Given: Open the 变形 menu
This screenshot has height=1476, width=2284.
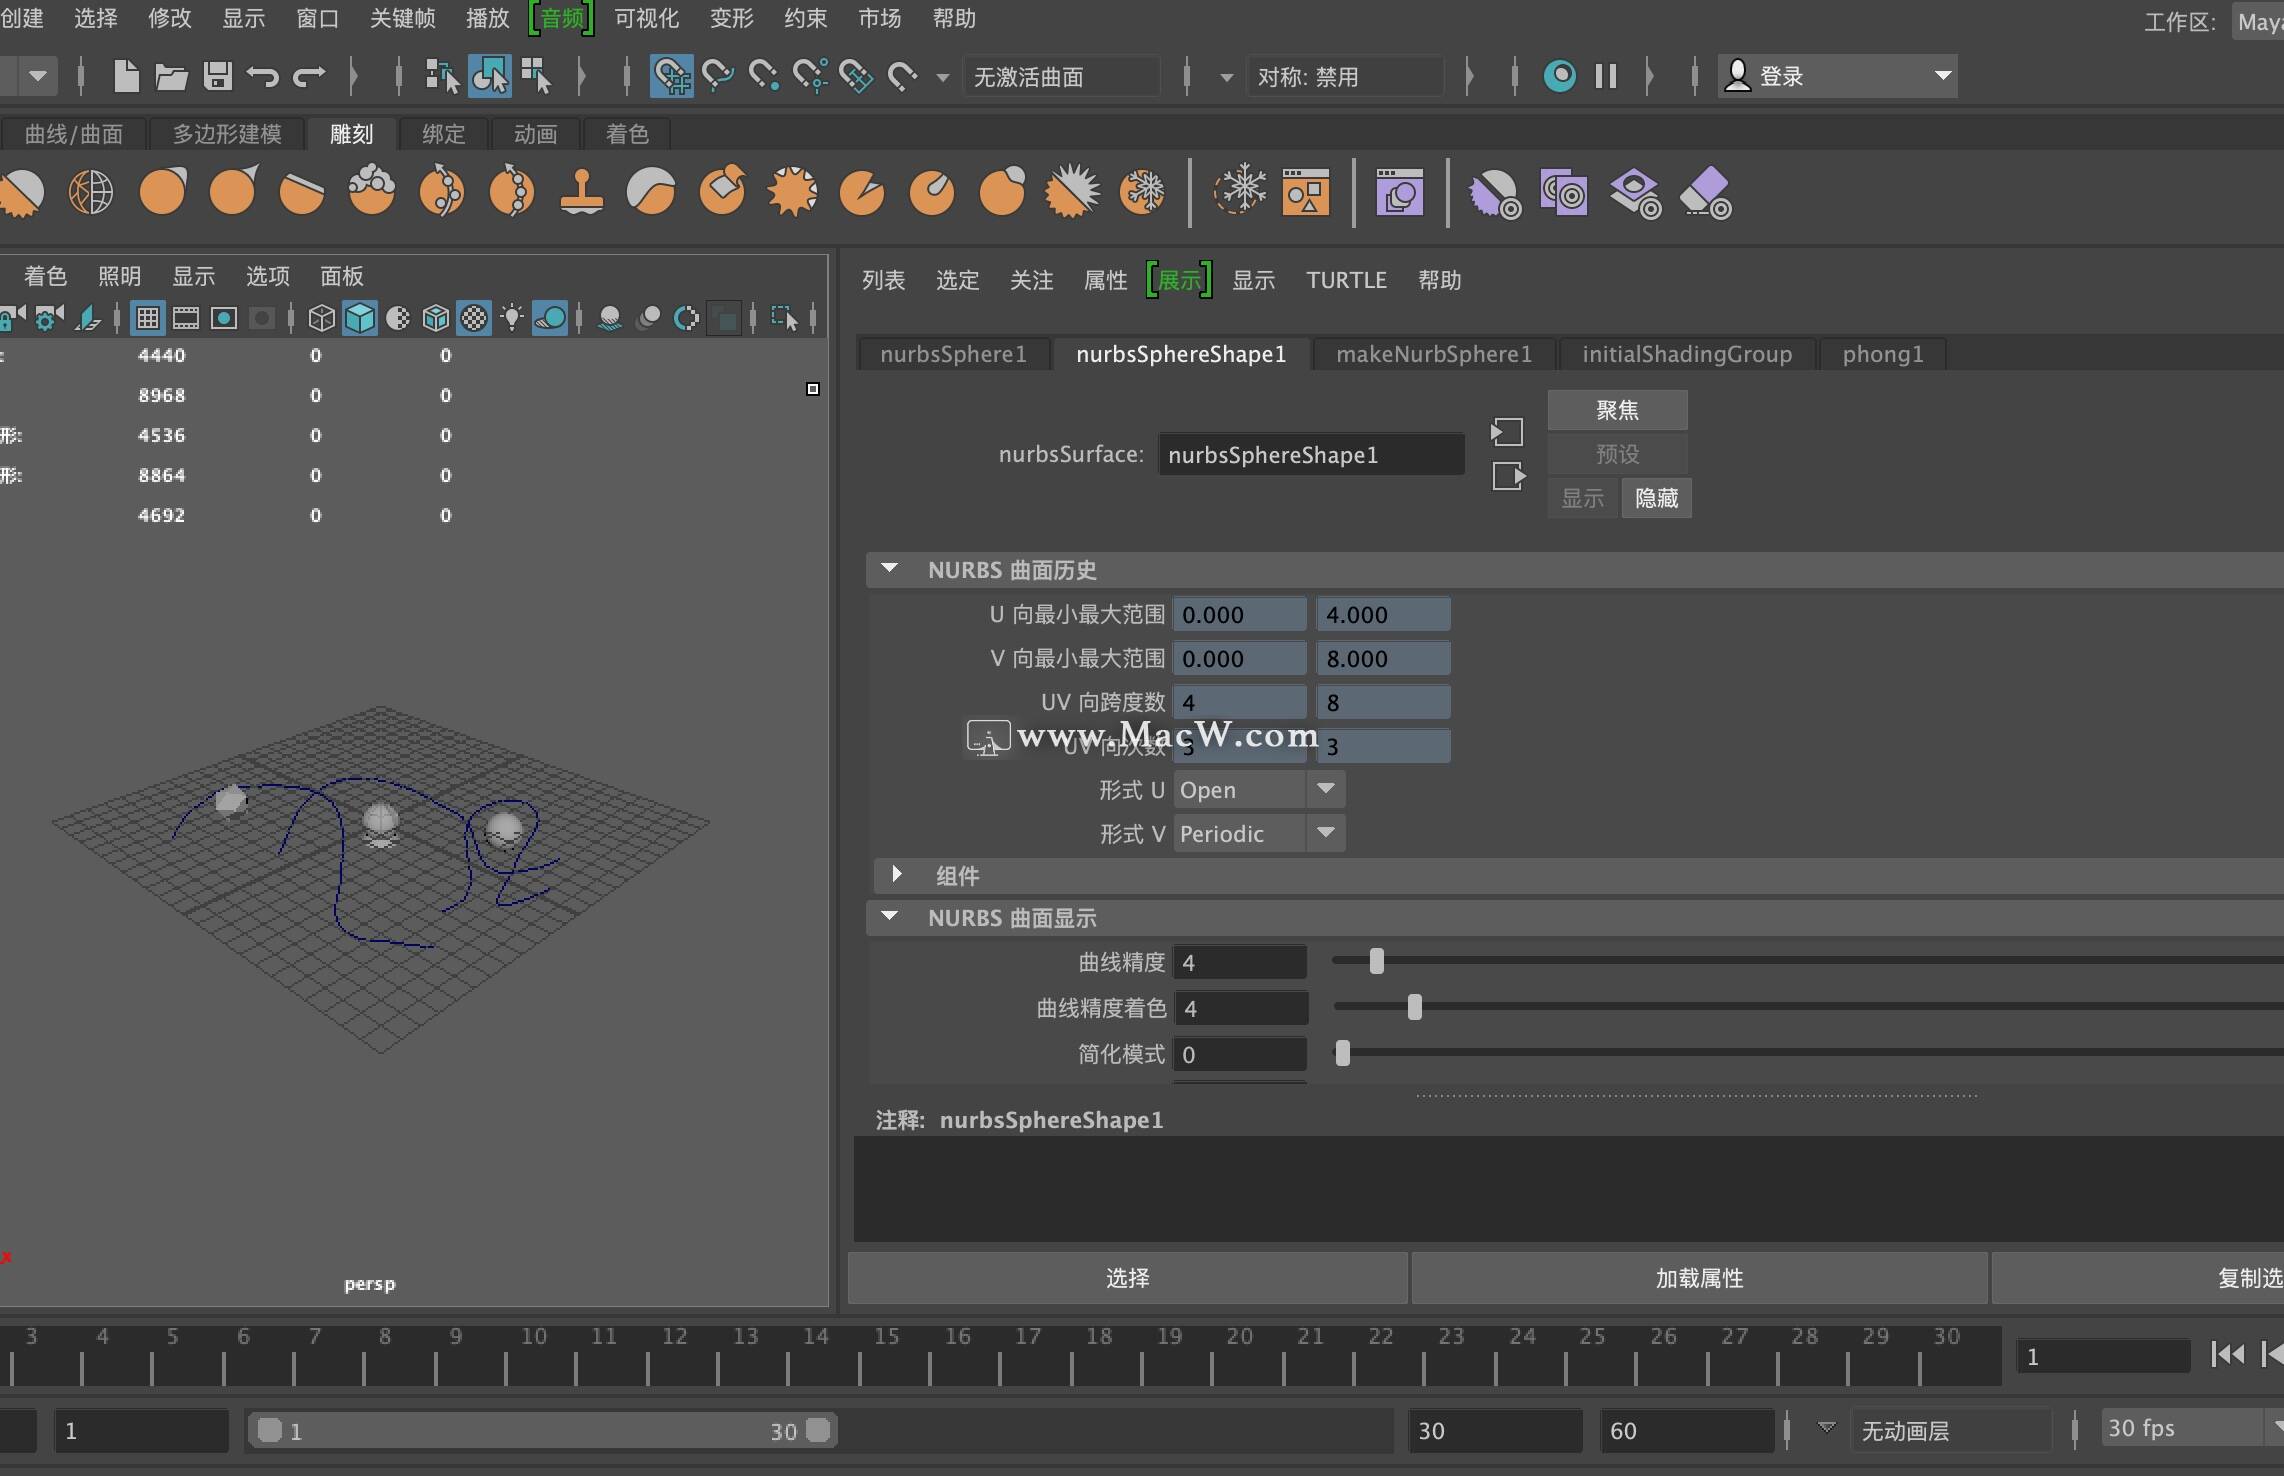Looking at the screenshot, I should click(731, 18).
